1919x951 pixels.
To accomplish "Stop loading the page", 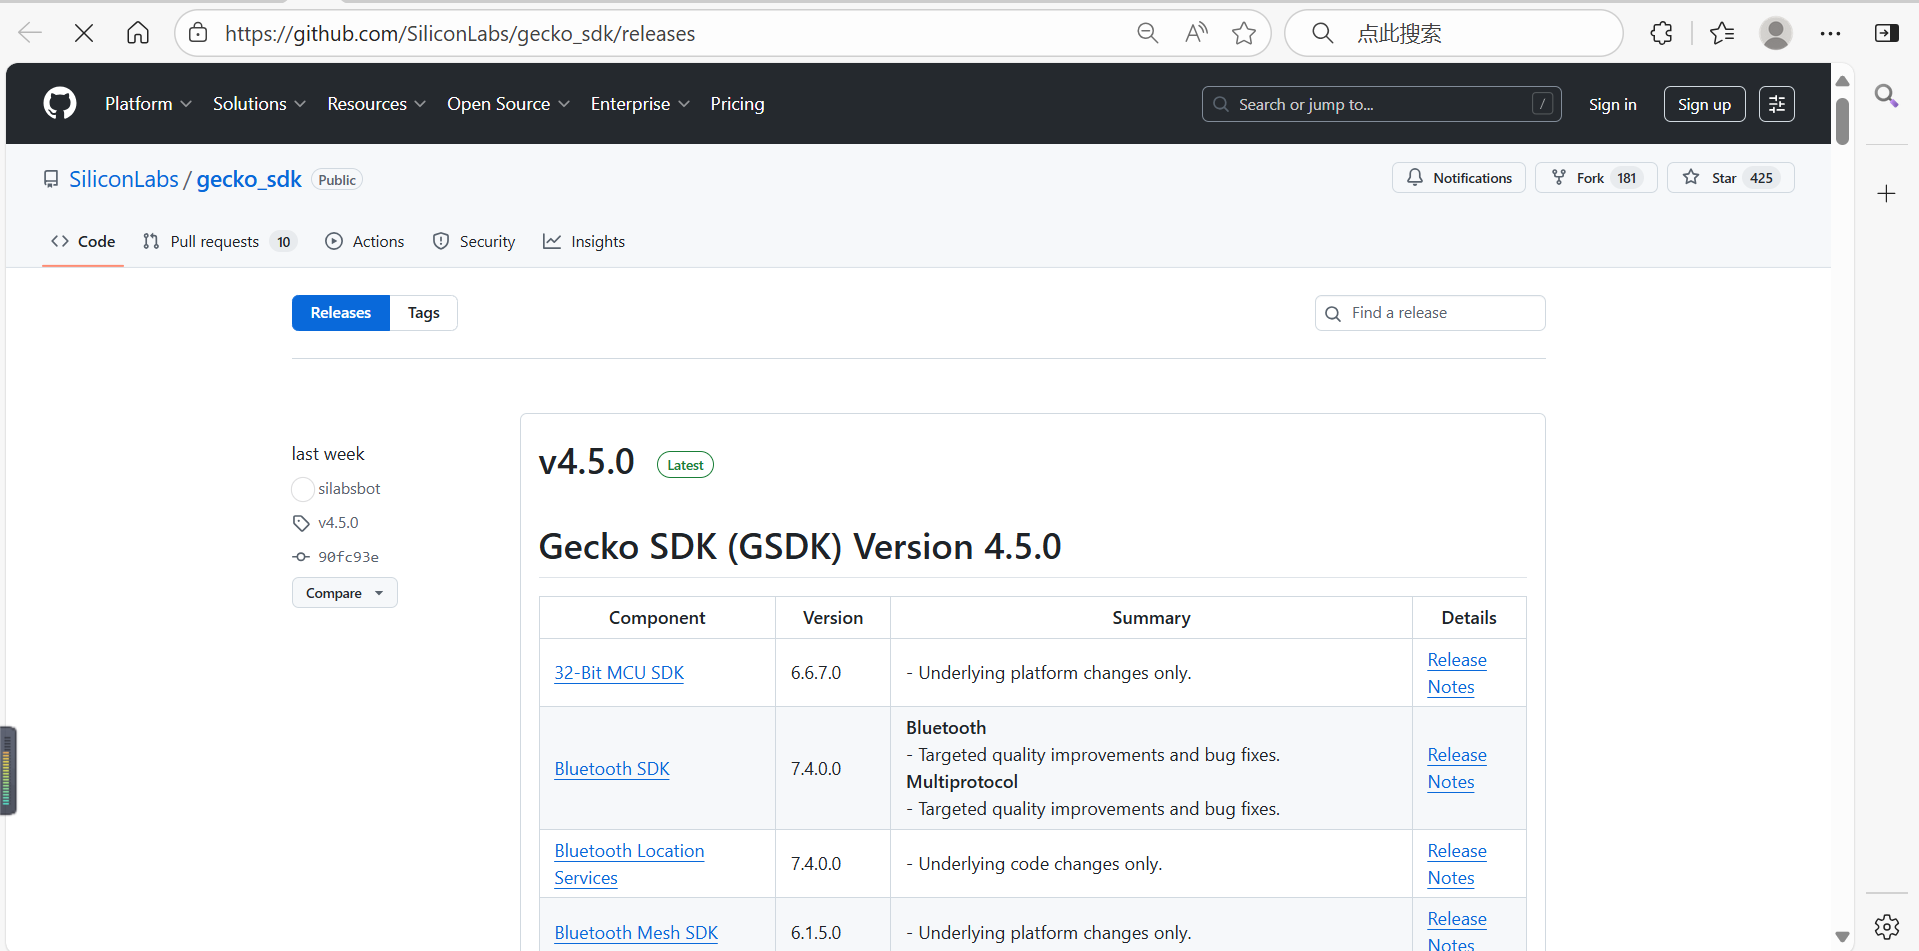I will pos(84,33).
